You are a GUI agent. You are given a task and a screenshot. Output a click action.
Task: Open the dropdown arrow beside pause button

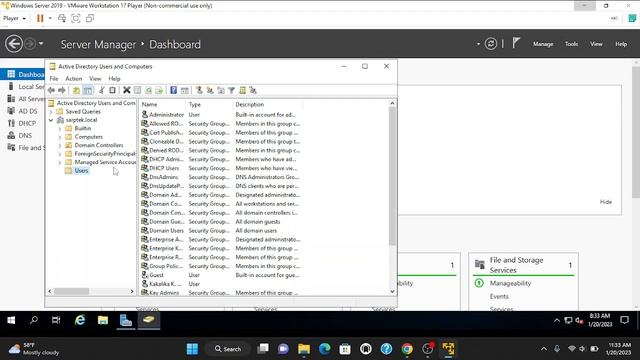(x=50, y=18)
